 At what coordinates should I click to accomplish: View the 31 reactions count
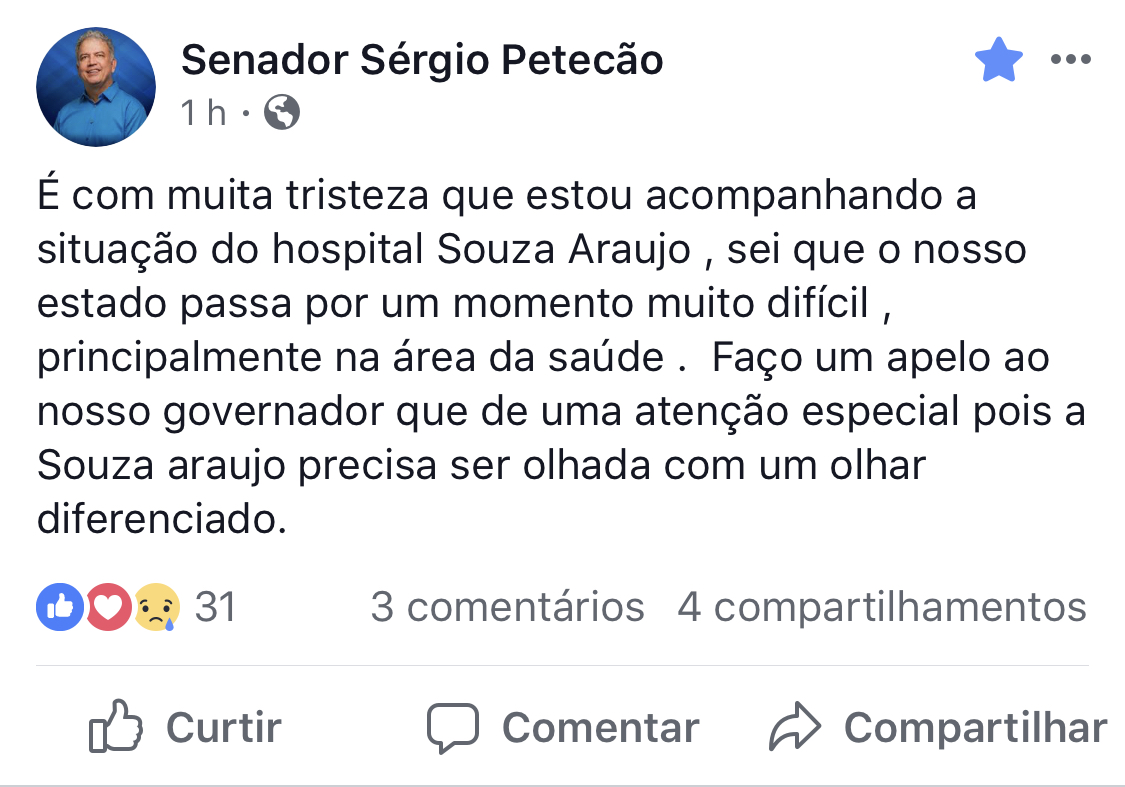point(215,607)
